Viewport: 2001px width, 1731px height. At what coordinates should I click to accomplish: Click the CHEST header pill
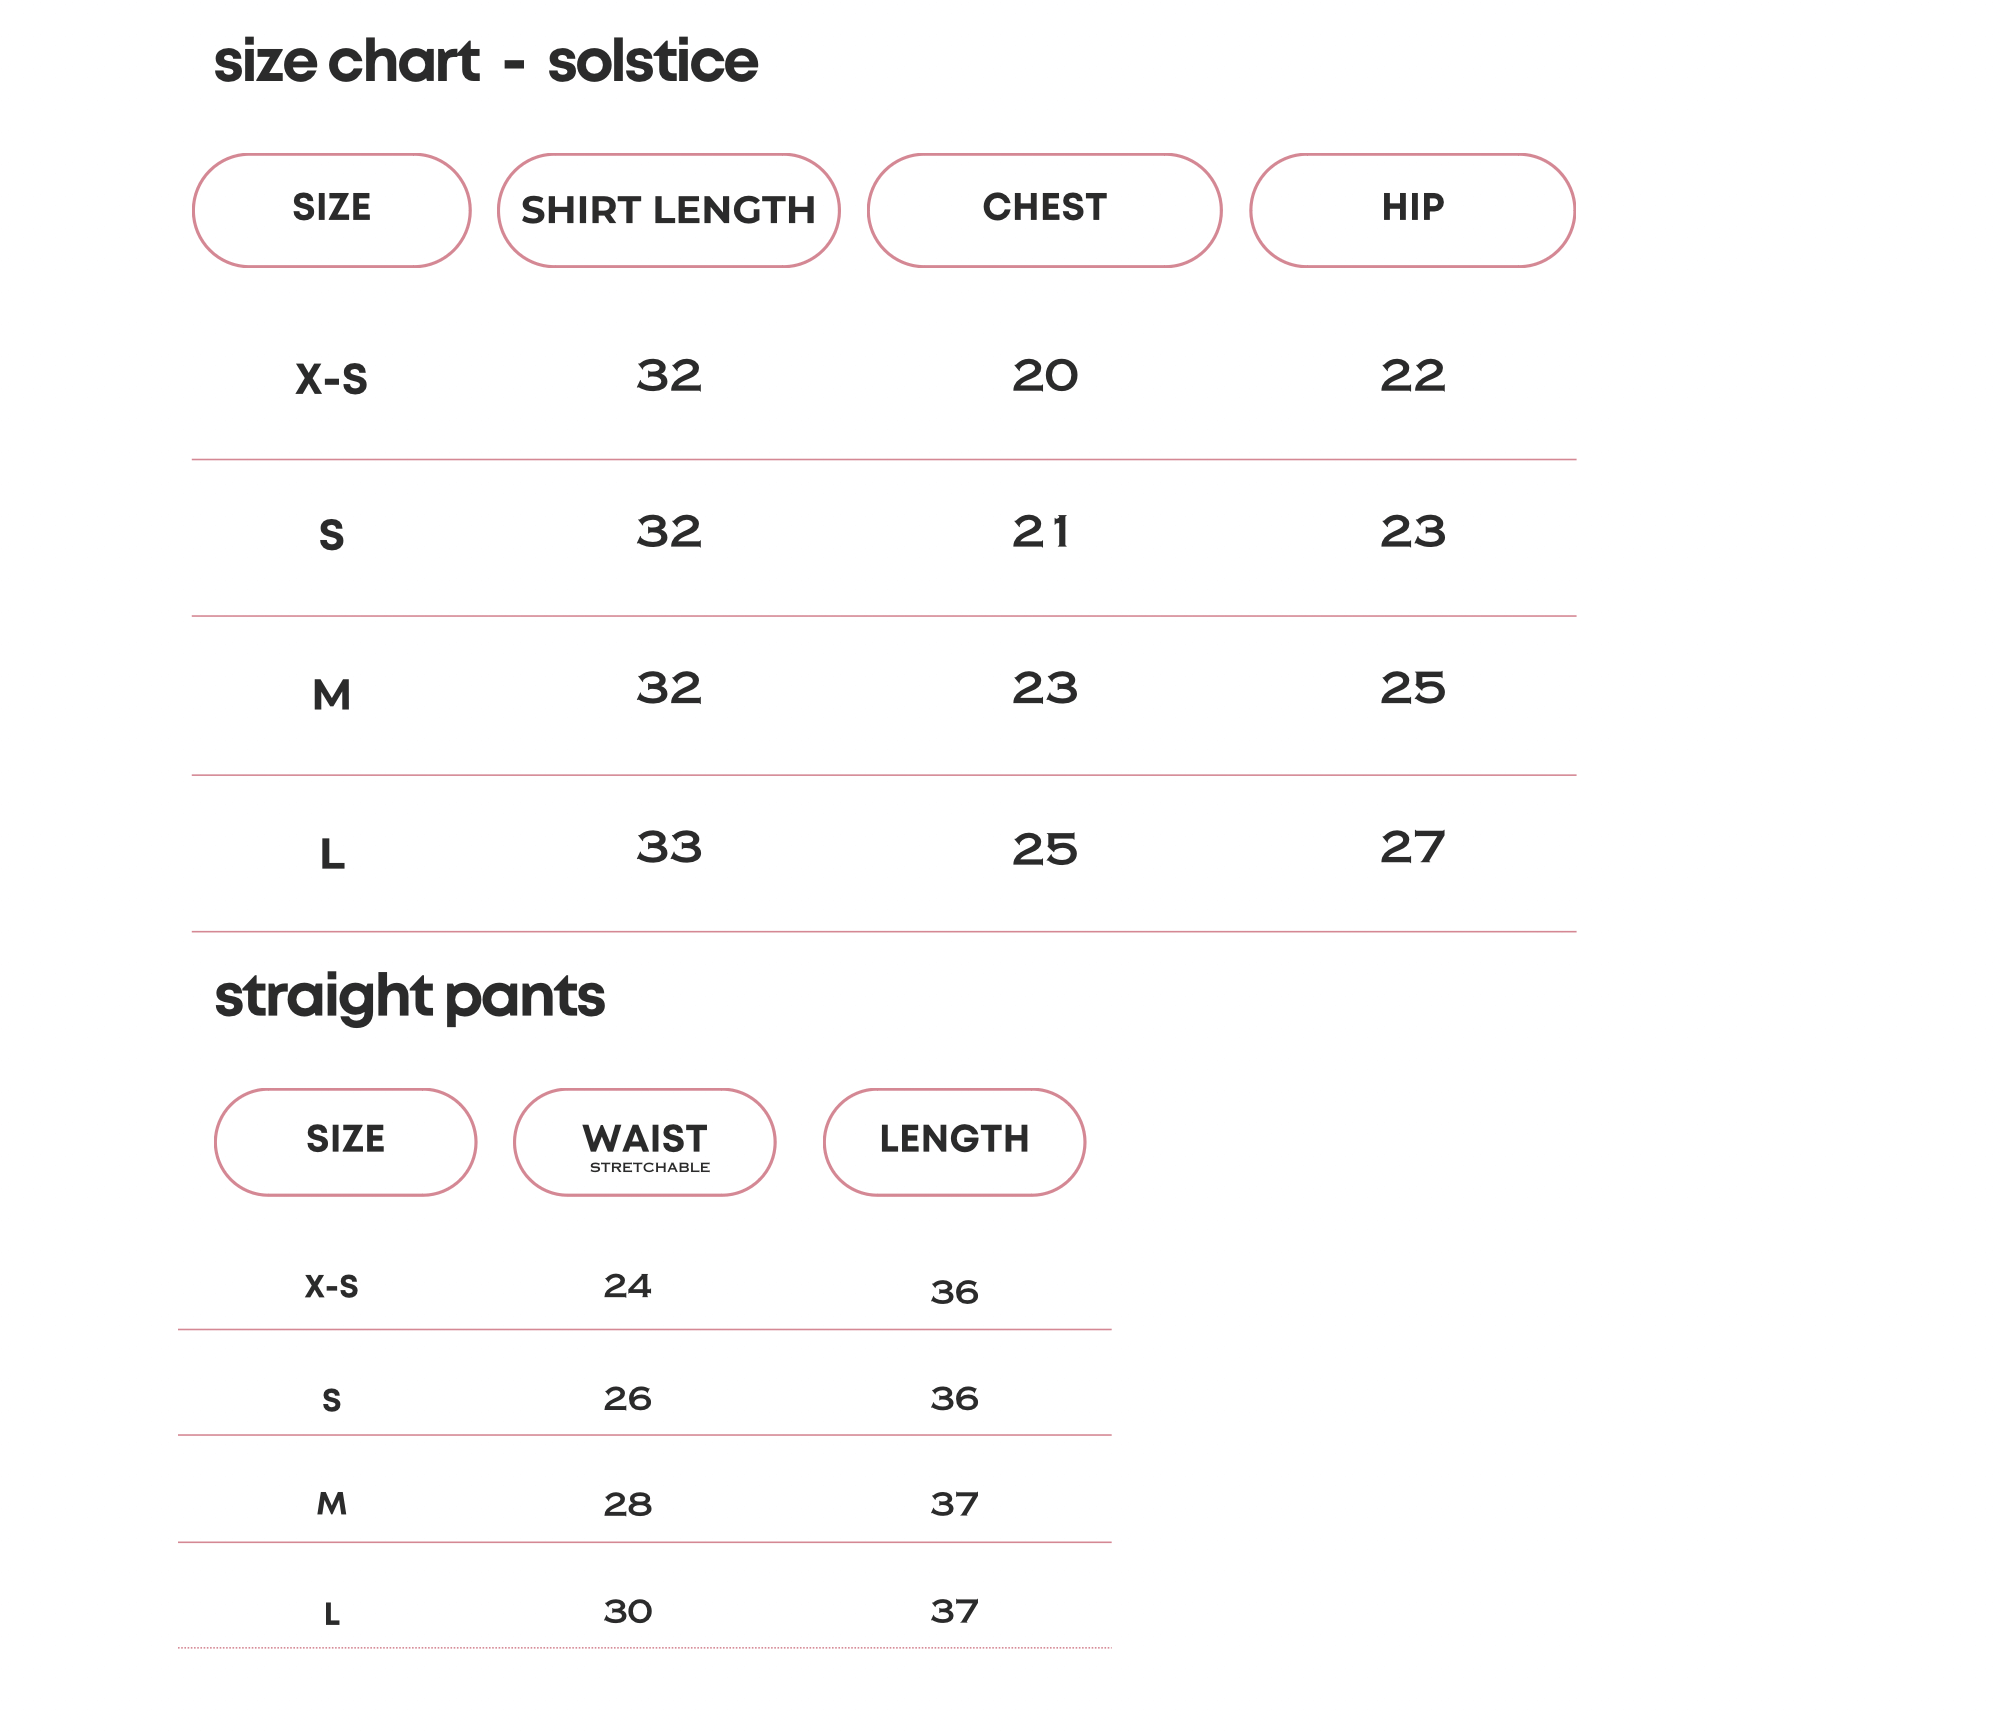click(x=1045, y=211)
